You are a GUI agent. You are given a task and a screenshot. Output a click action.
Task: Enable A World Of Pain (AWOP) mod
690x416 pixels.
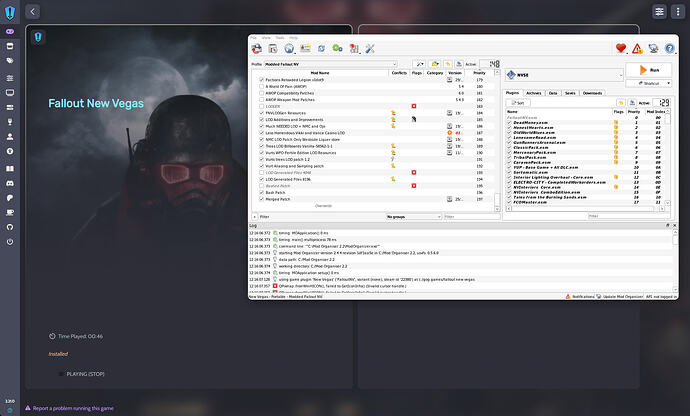[x=262, y=87]
